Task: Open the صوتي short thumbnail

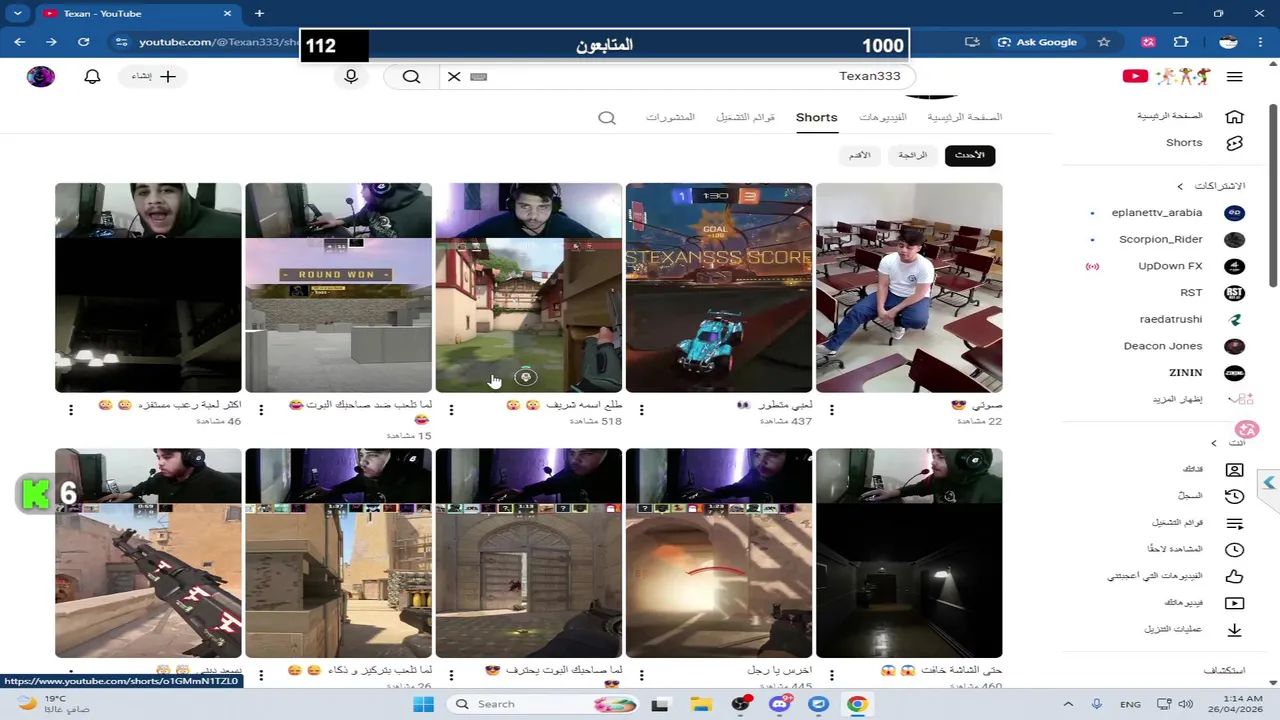Action: (909, 288)
